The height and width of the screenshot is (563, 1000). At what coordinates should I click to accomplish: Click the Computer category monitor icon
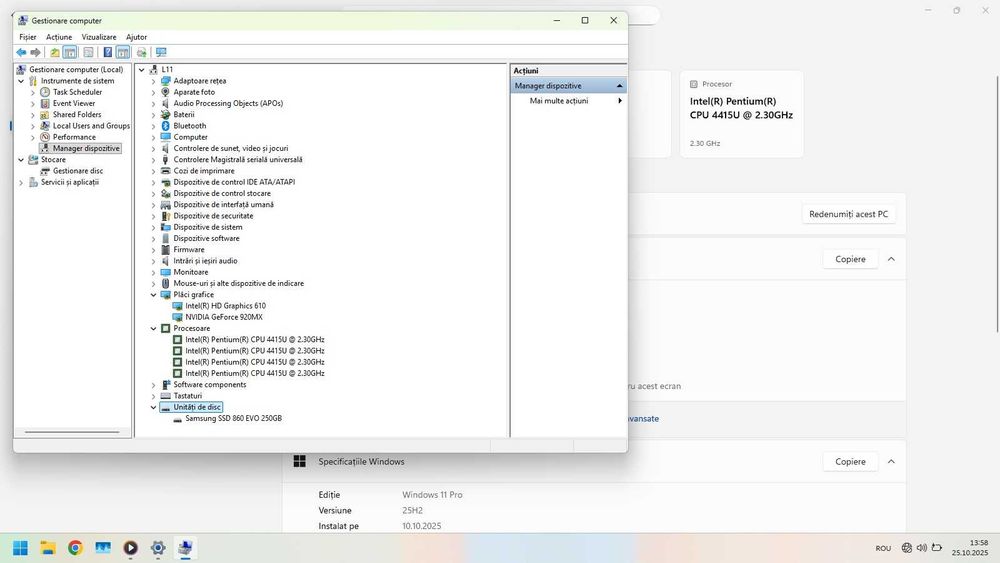tap(165, 137)
